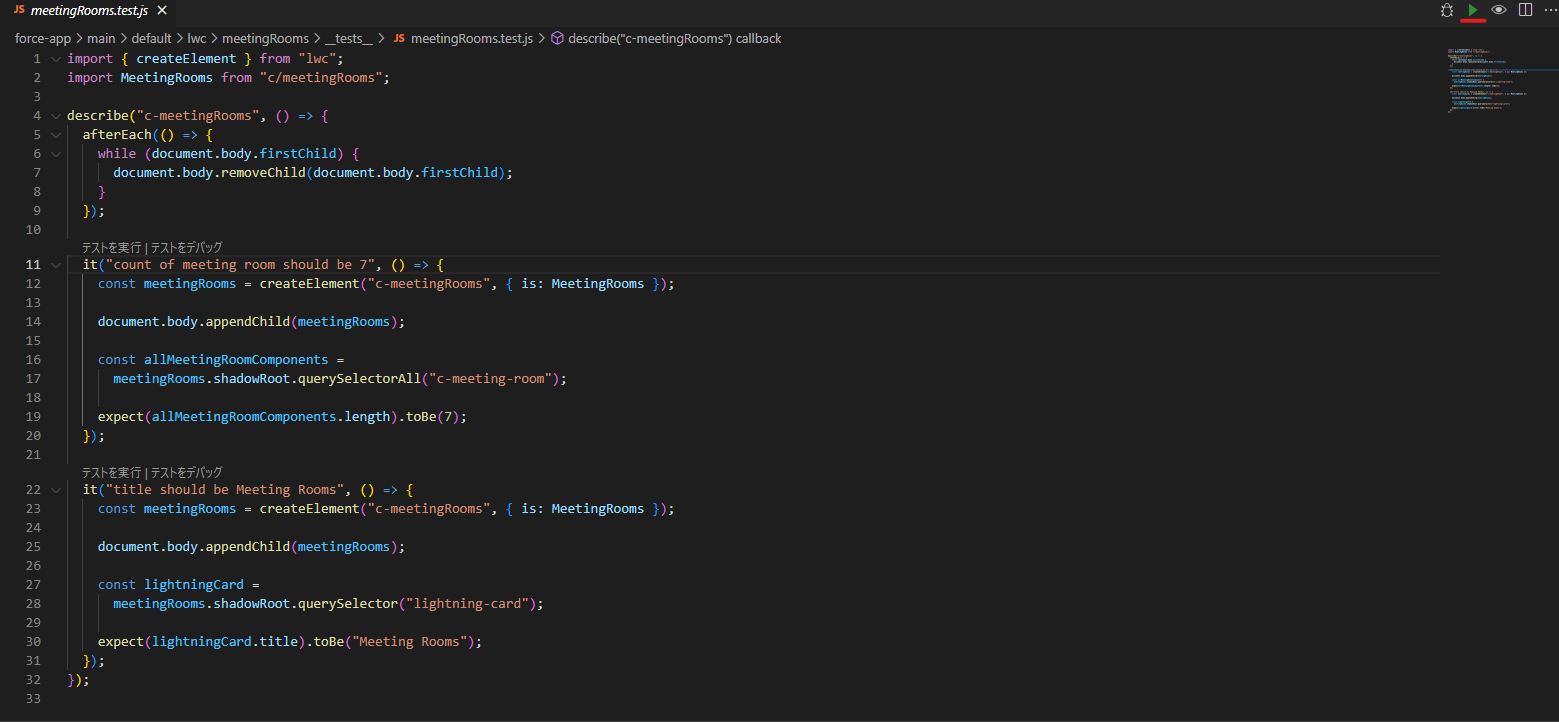The height and width of the screenshot is (722, 1559).
Task: Click toBe(7) on line 19
Action: 433,417
